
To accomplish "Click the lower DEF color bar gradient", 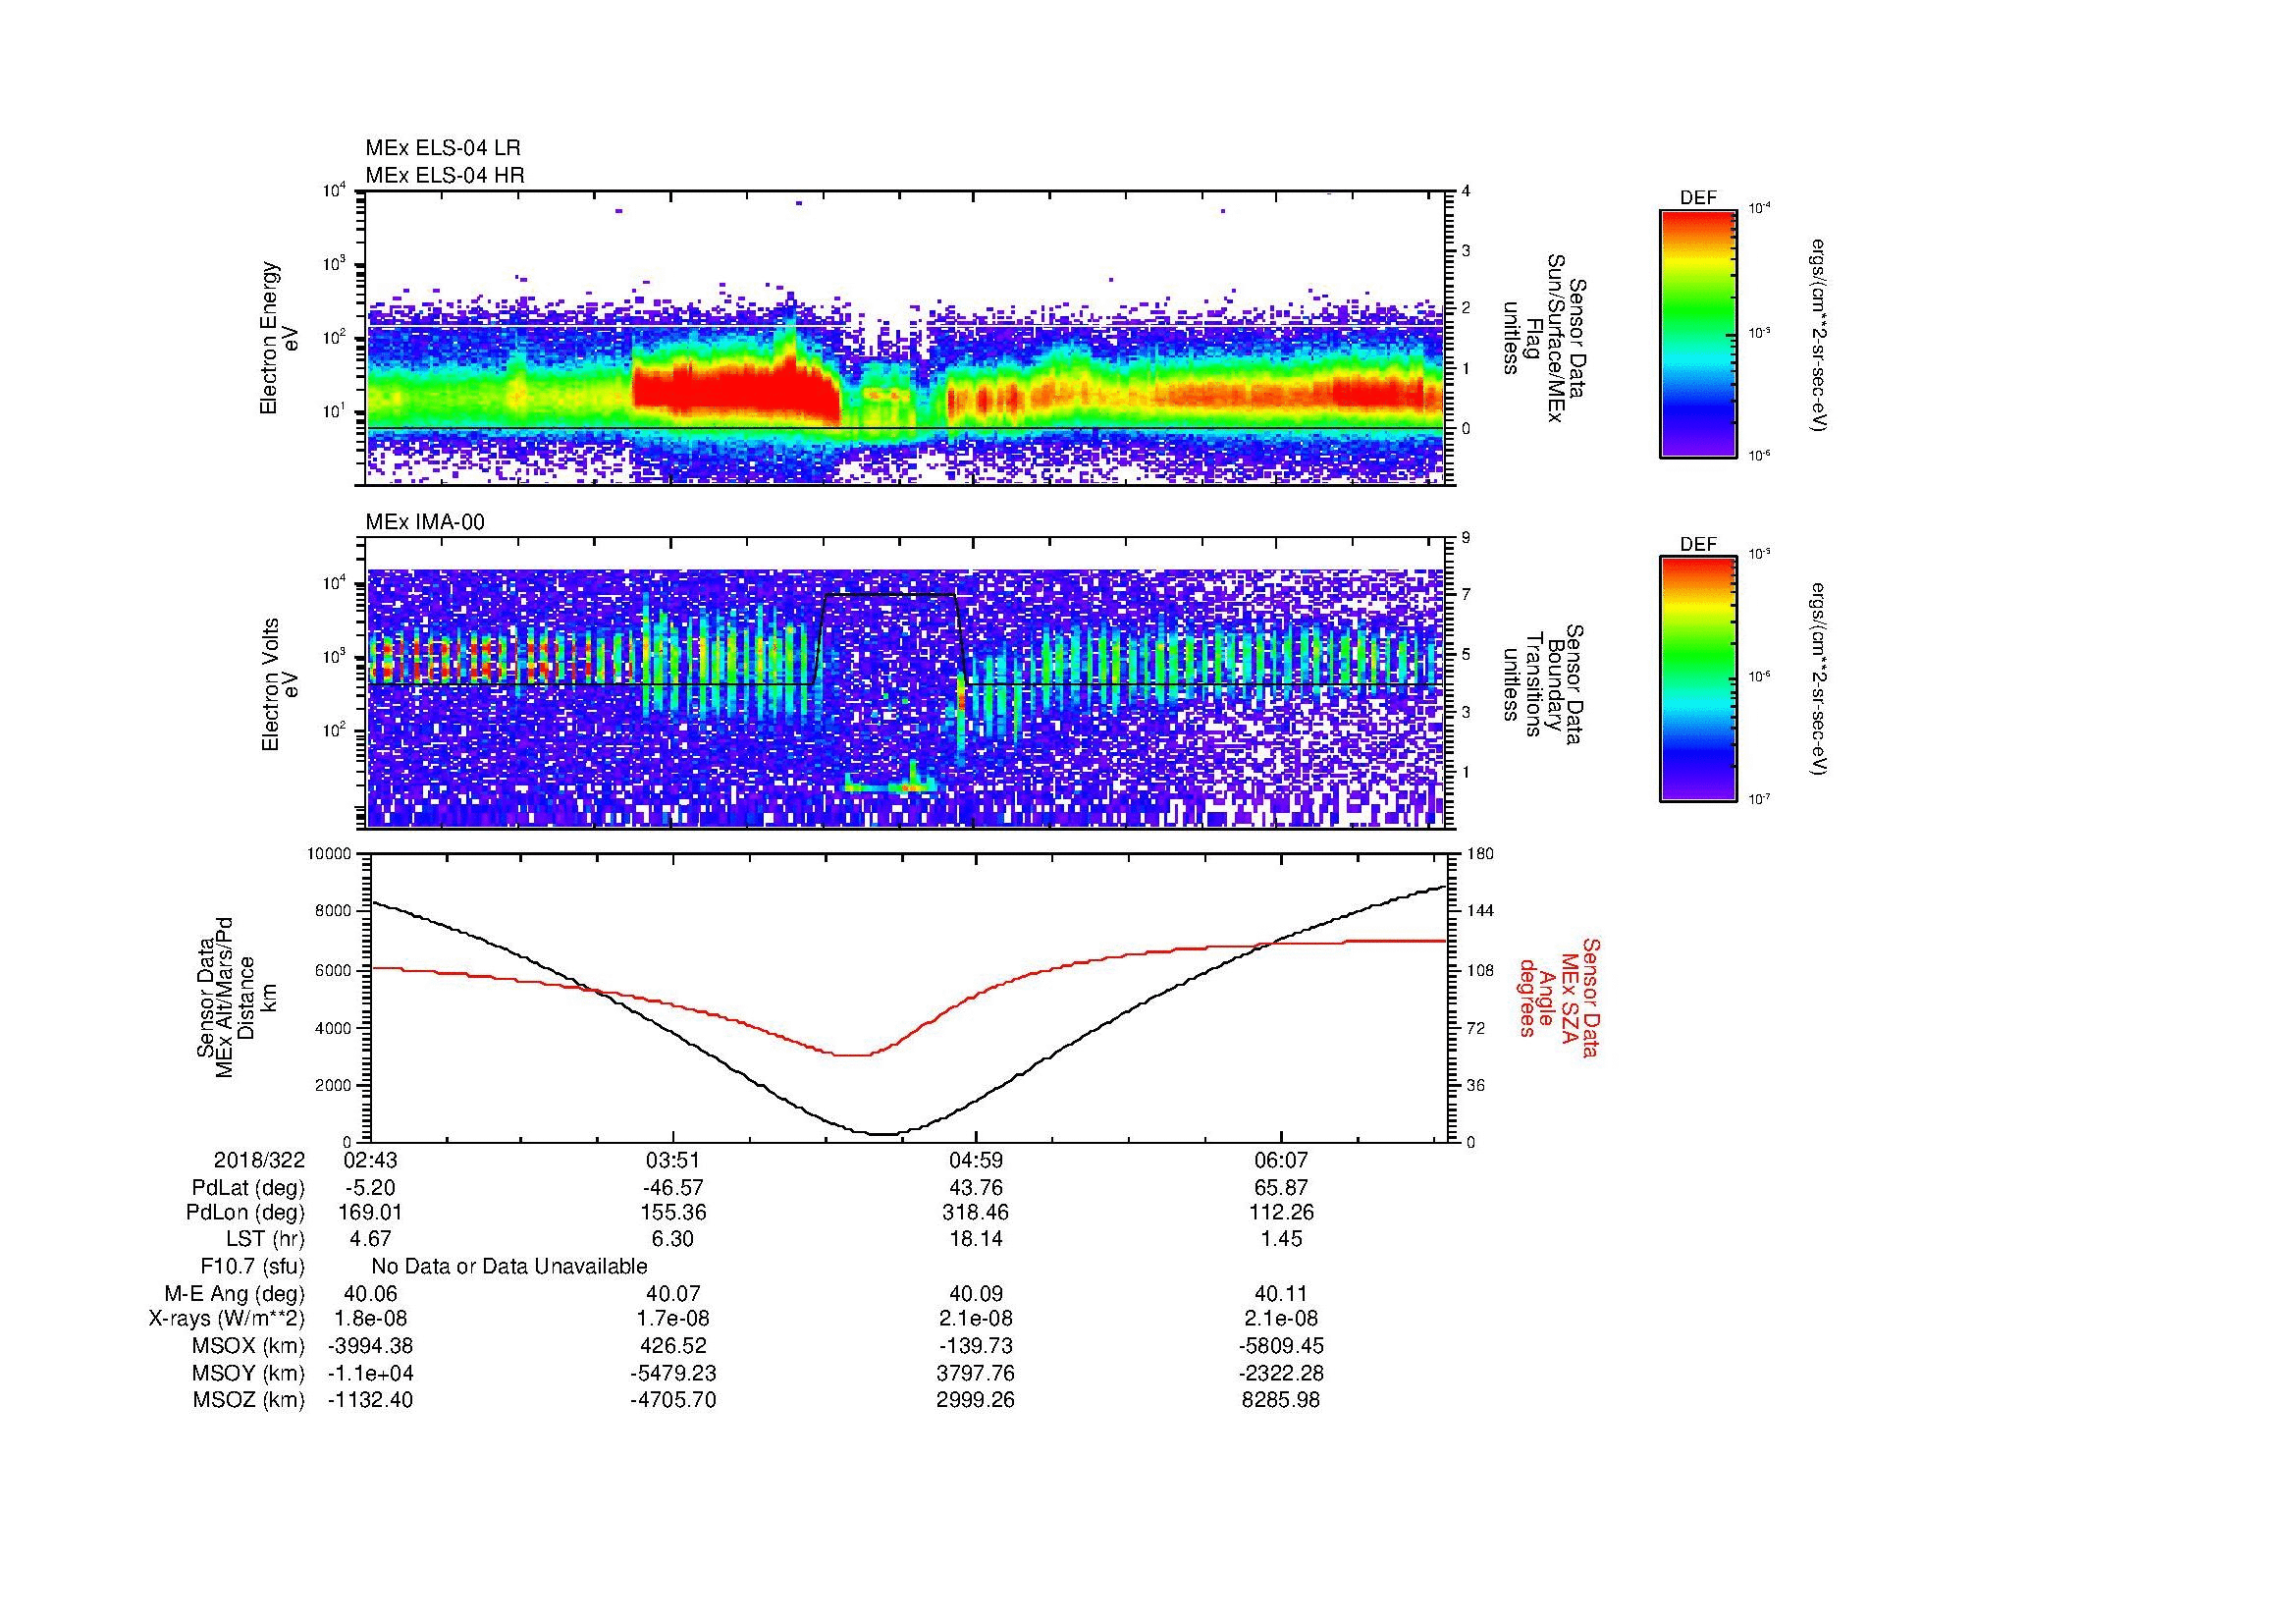I will (x=1698, y=679).
